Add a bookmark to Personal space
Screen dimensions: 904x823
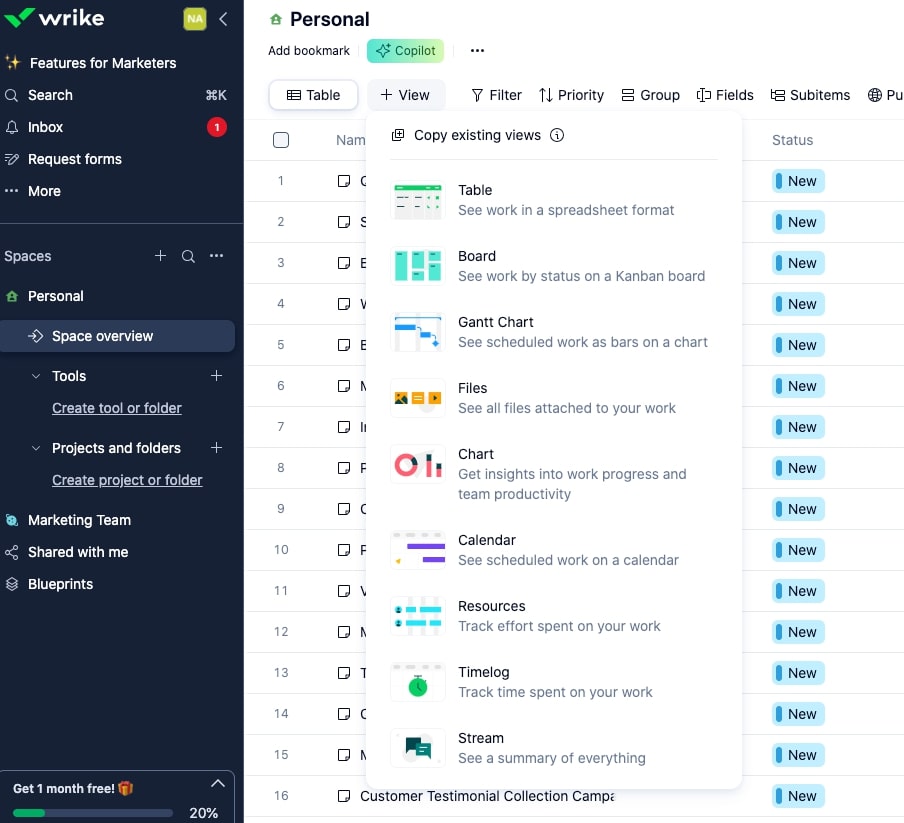tap(308, 50)
